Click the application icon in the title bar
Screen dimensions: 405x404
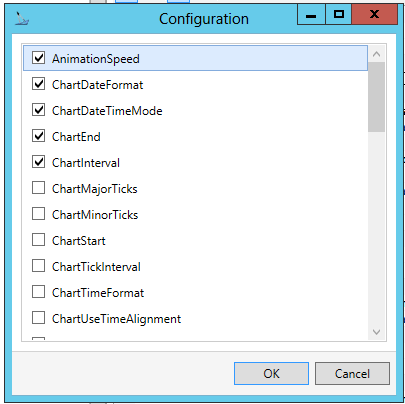22,19
